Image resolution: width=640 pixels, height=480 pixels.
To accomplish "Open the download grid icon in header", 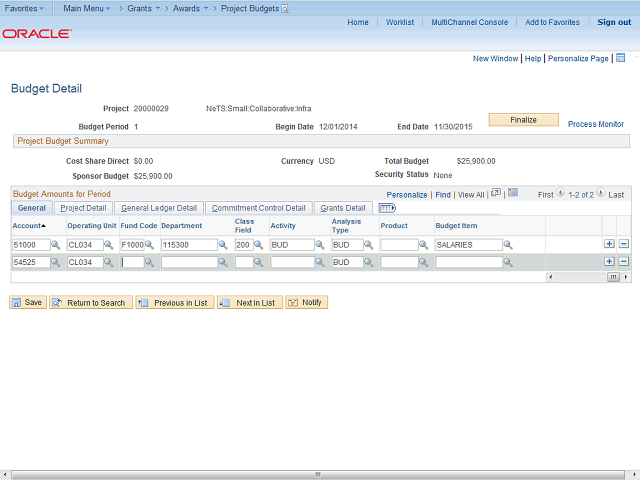I will (513, 193).
